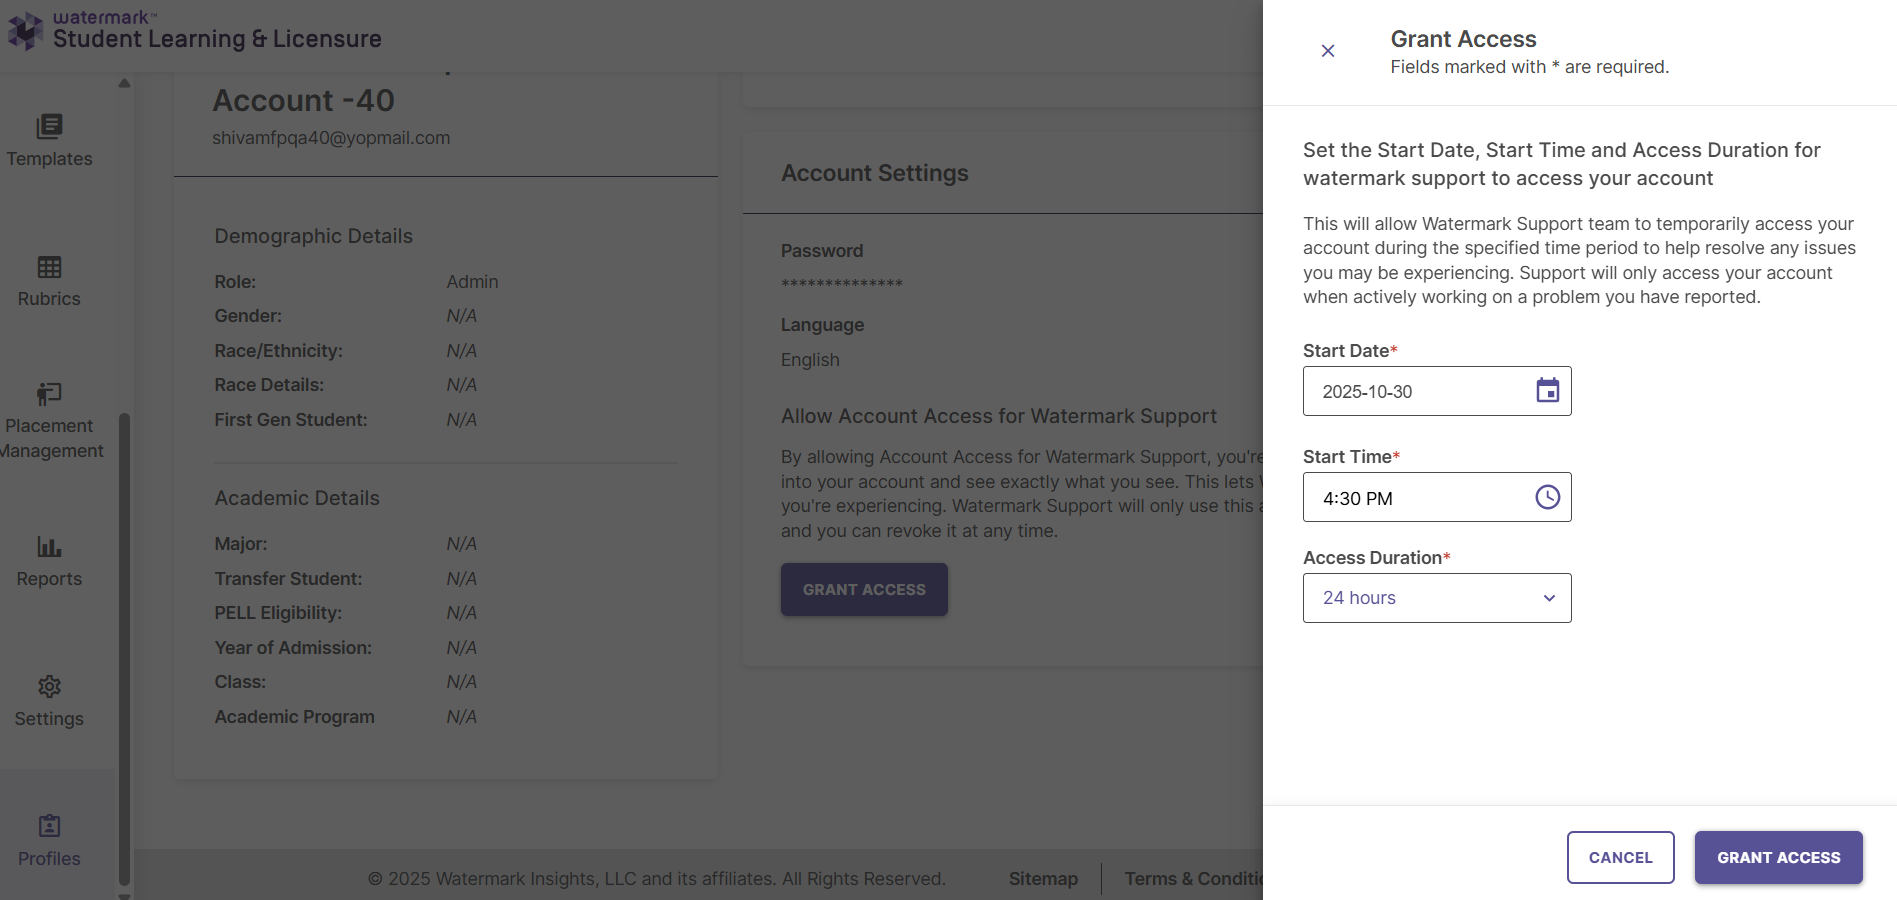Click the email shivamfpqa40@yopmail.com
Viewport: 1897px width, 900px height.
(x=331, y=138)
